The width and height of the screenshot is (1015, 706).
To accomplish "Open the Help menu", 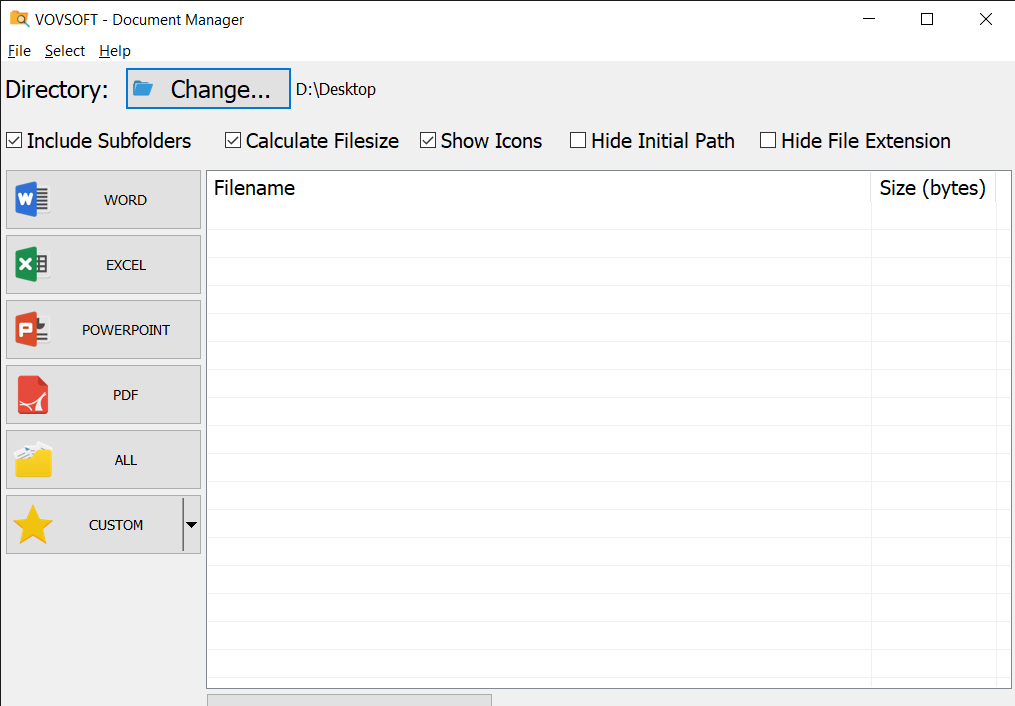I will [115, 50].
